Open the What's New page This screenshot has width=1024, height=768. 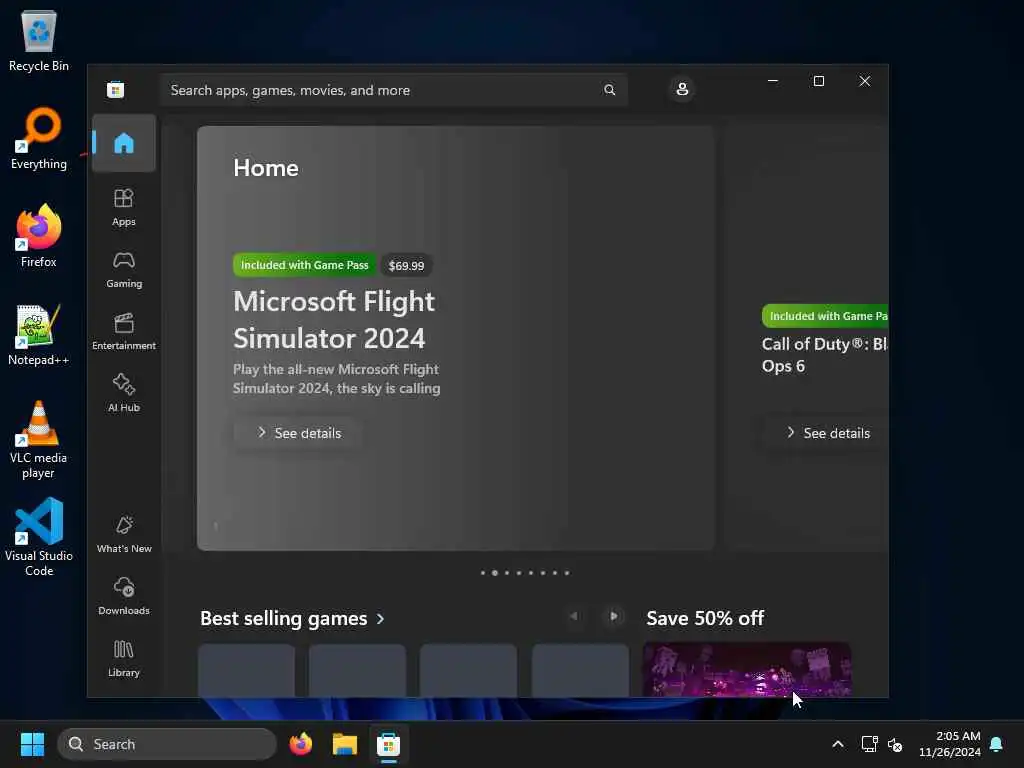(x=123, y=534)
